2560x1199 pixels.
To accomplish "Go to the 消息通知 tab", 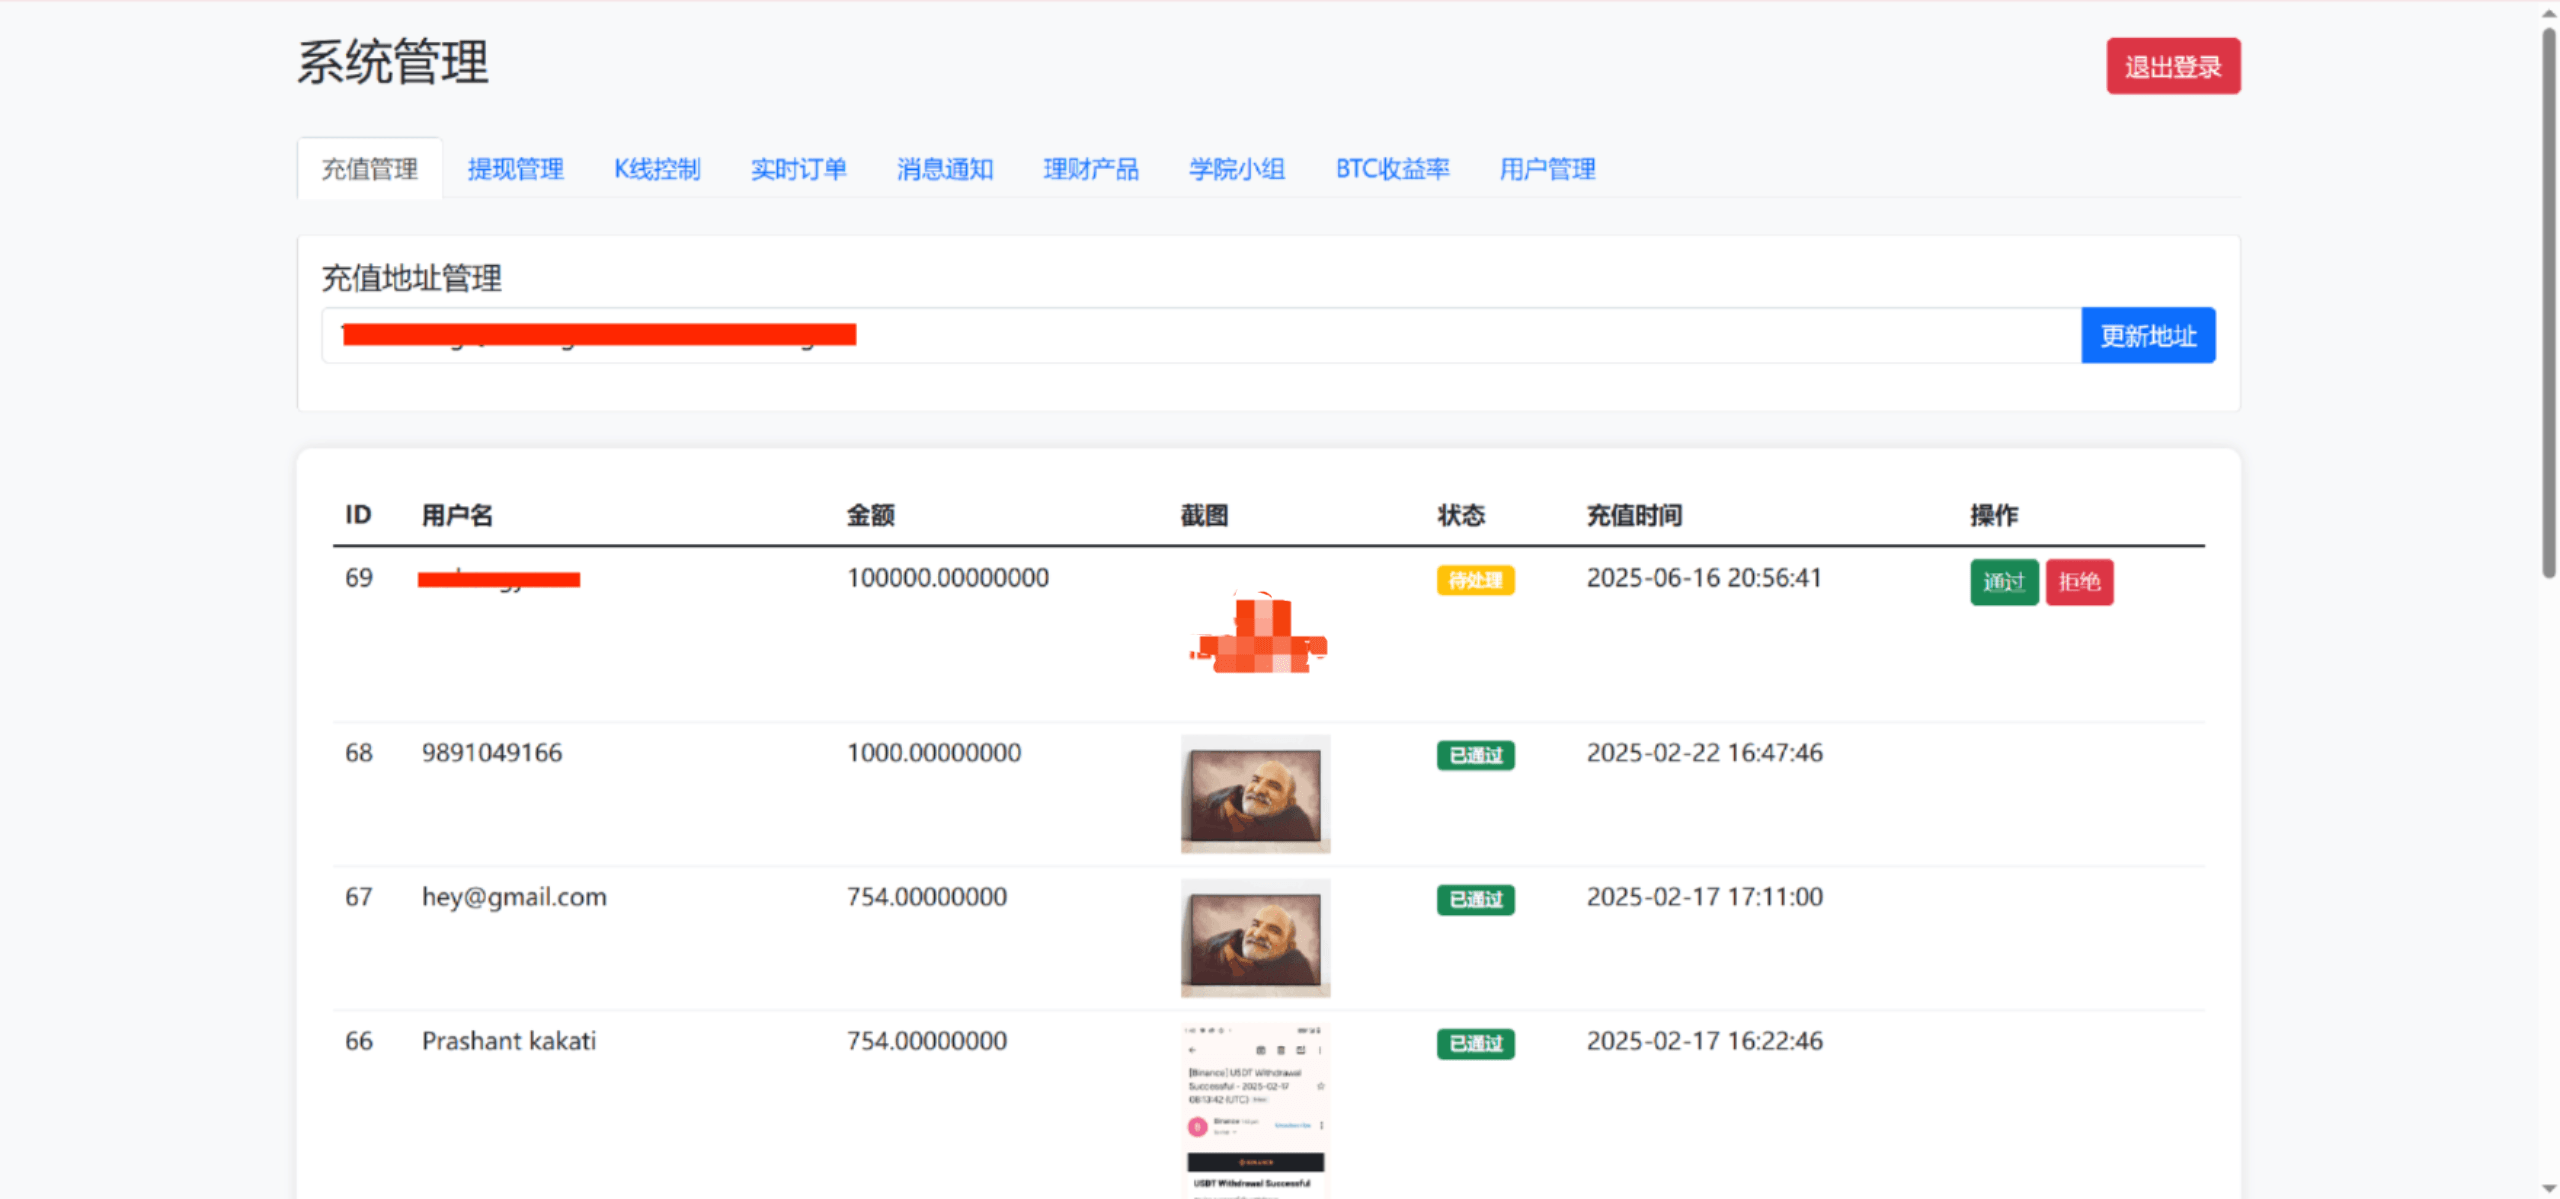I will click(x=944, y=169).
